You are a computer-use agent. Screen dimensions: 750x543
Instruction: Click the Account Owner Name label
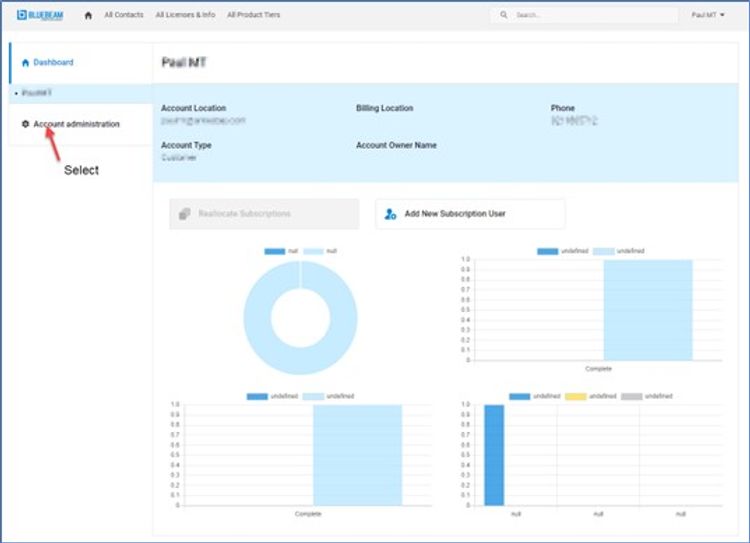tap(396, 145)
